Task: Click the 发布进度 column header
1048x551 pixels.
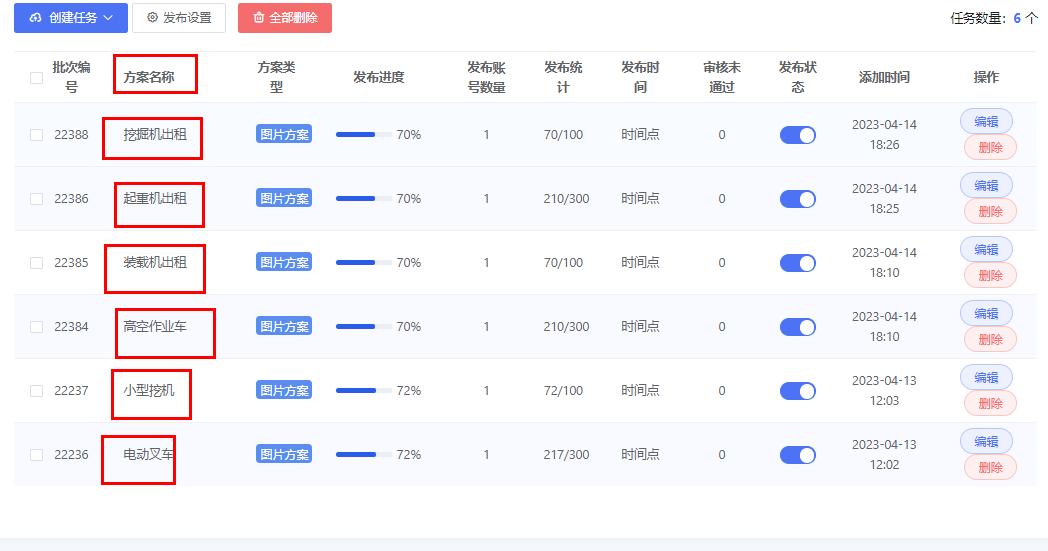Action: pos(379,78)
